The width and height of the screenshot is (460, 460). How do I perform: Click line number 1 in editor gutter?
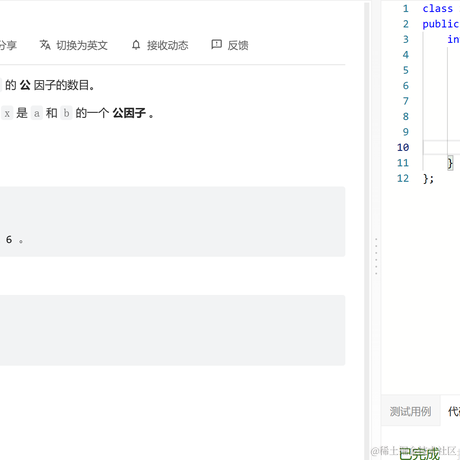tap(406, 9)
